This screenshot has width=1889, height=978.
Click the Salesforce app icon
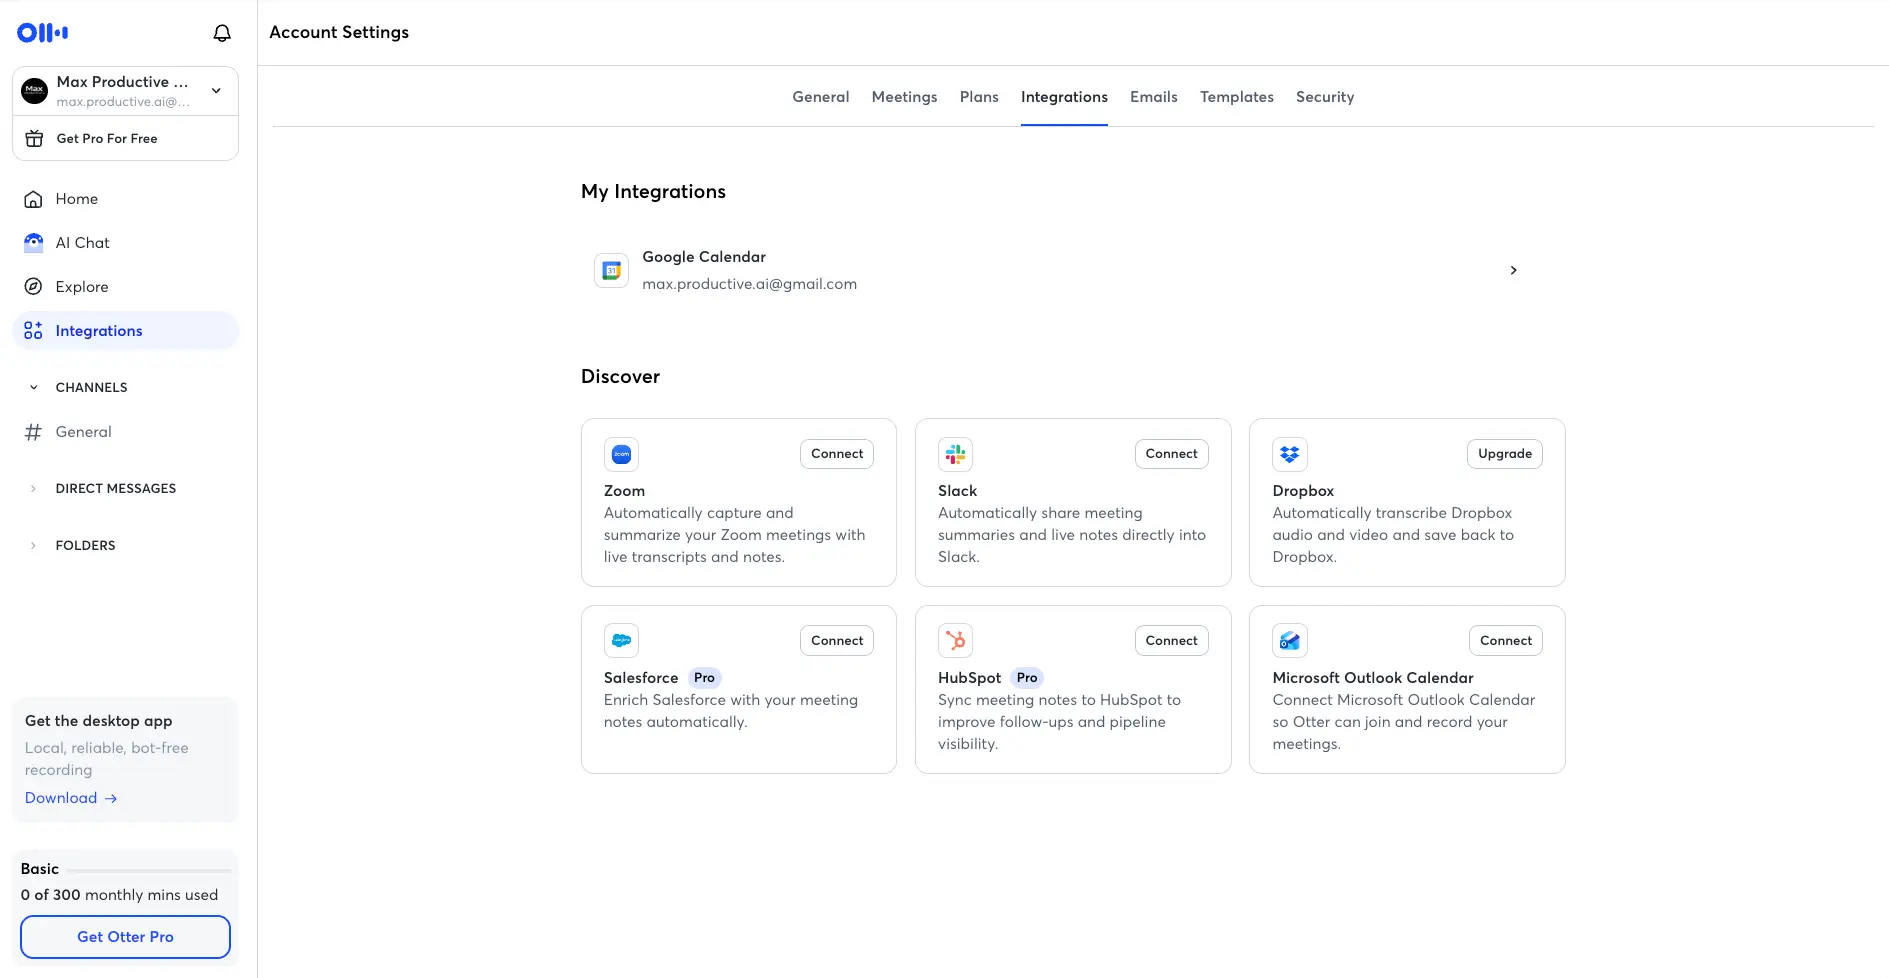pos(621,641)
